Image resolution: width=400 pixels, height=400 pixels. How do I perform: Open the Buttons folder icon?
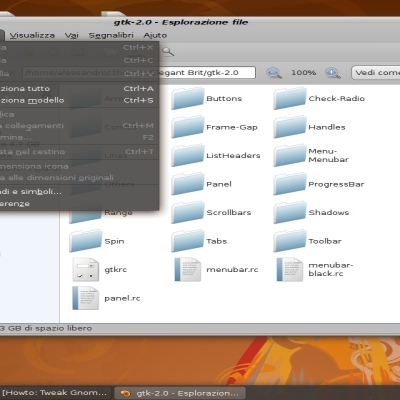coord(187,98)
